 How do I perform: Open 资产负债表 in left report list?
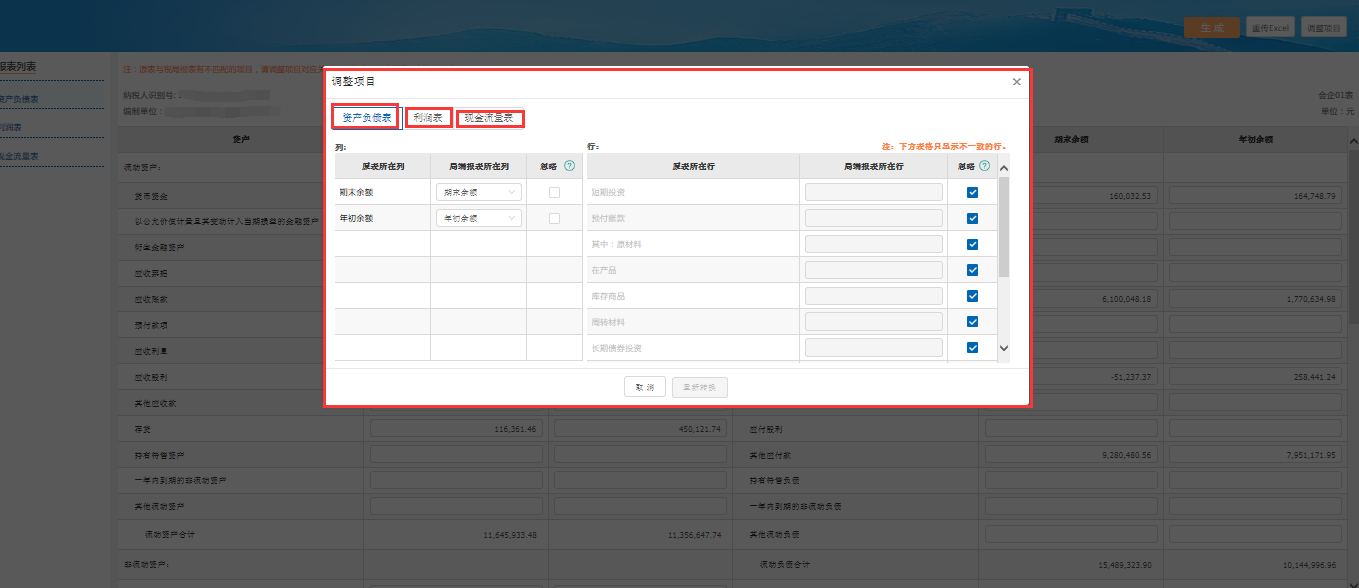point(19,100)
